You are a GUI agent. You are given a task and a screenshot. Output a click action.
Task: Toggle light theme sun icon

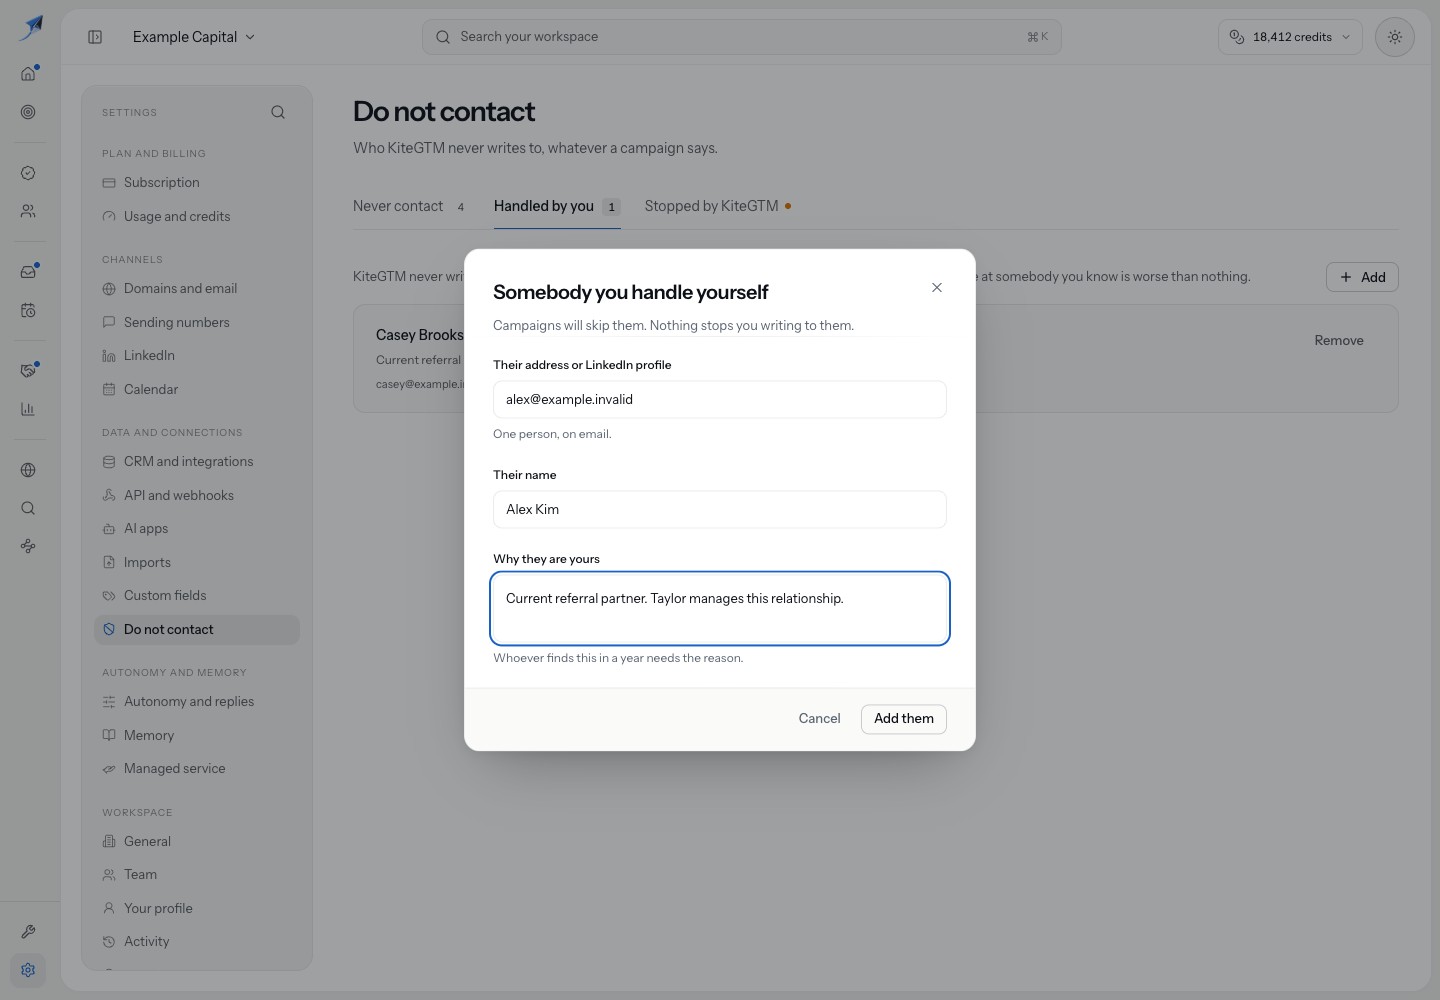pos(1394,37)
